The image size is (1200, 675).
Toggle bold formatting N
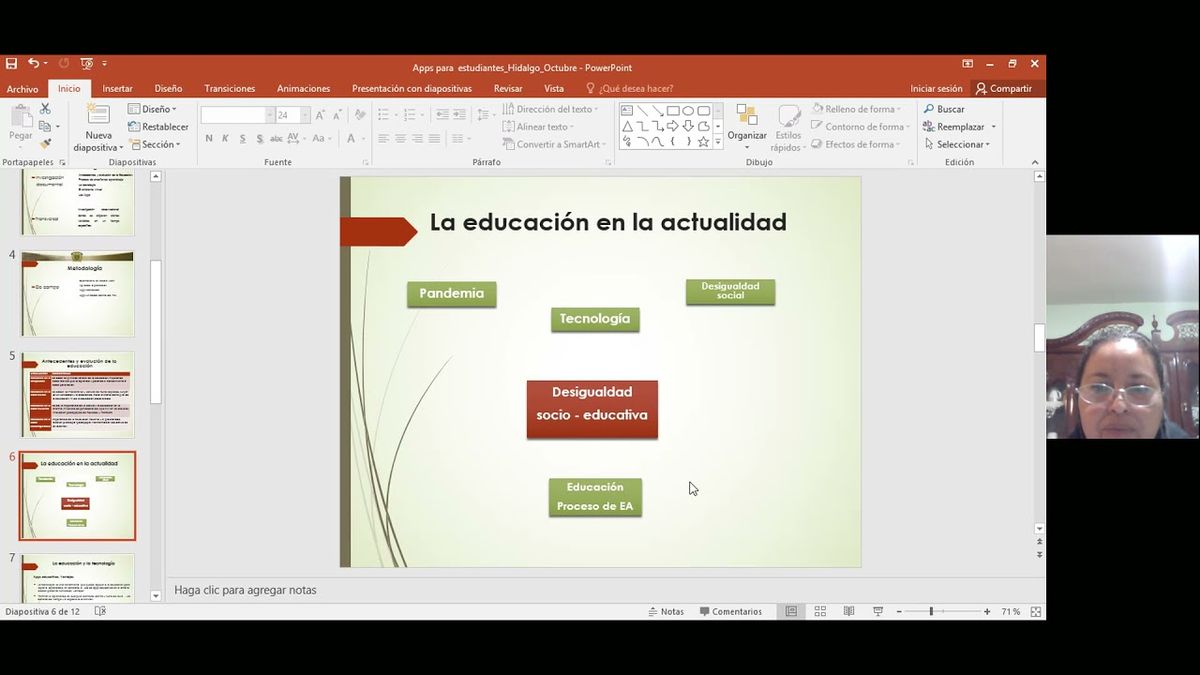[209, 139]
